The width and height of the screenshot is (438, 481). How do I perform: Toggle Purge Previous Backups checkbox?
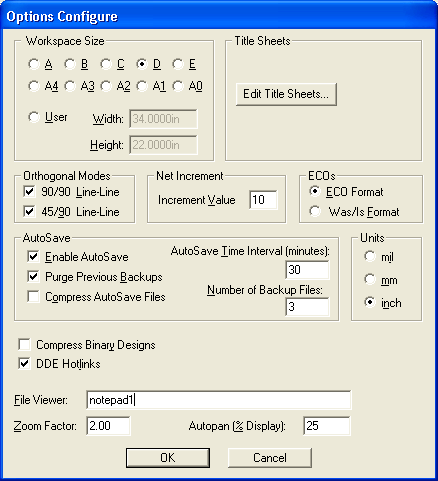coord(33,276)
